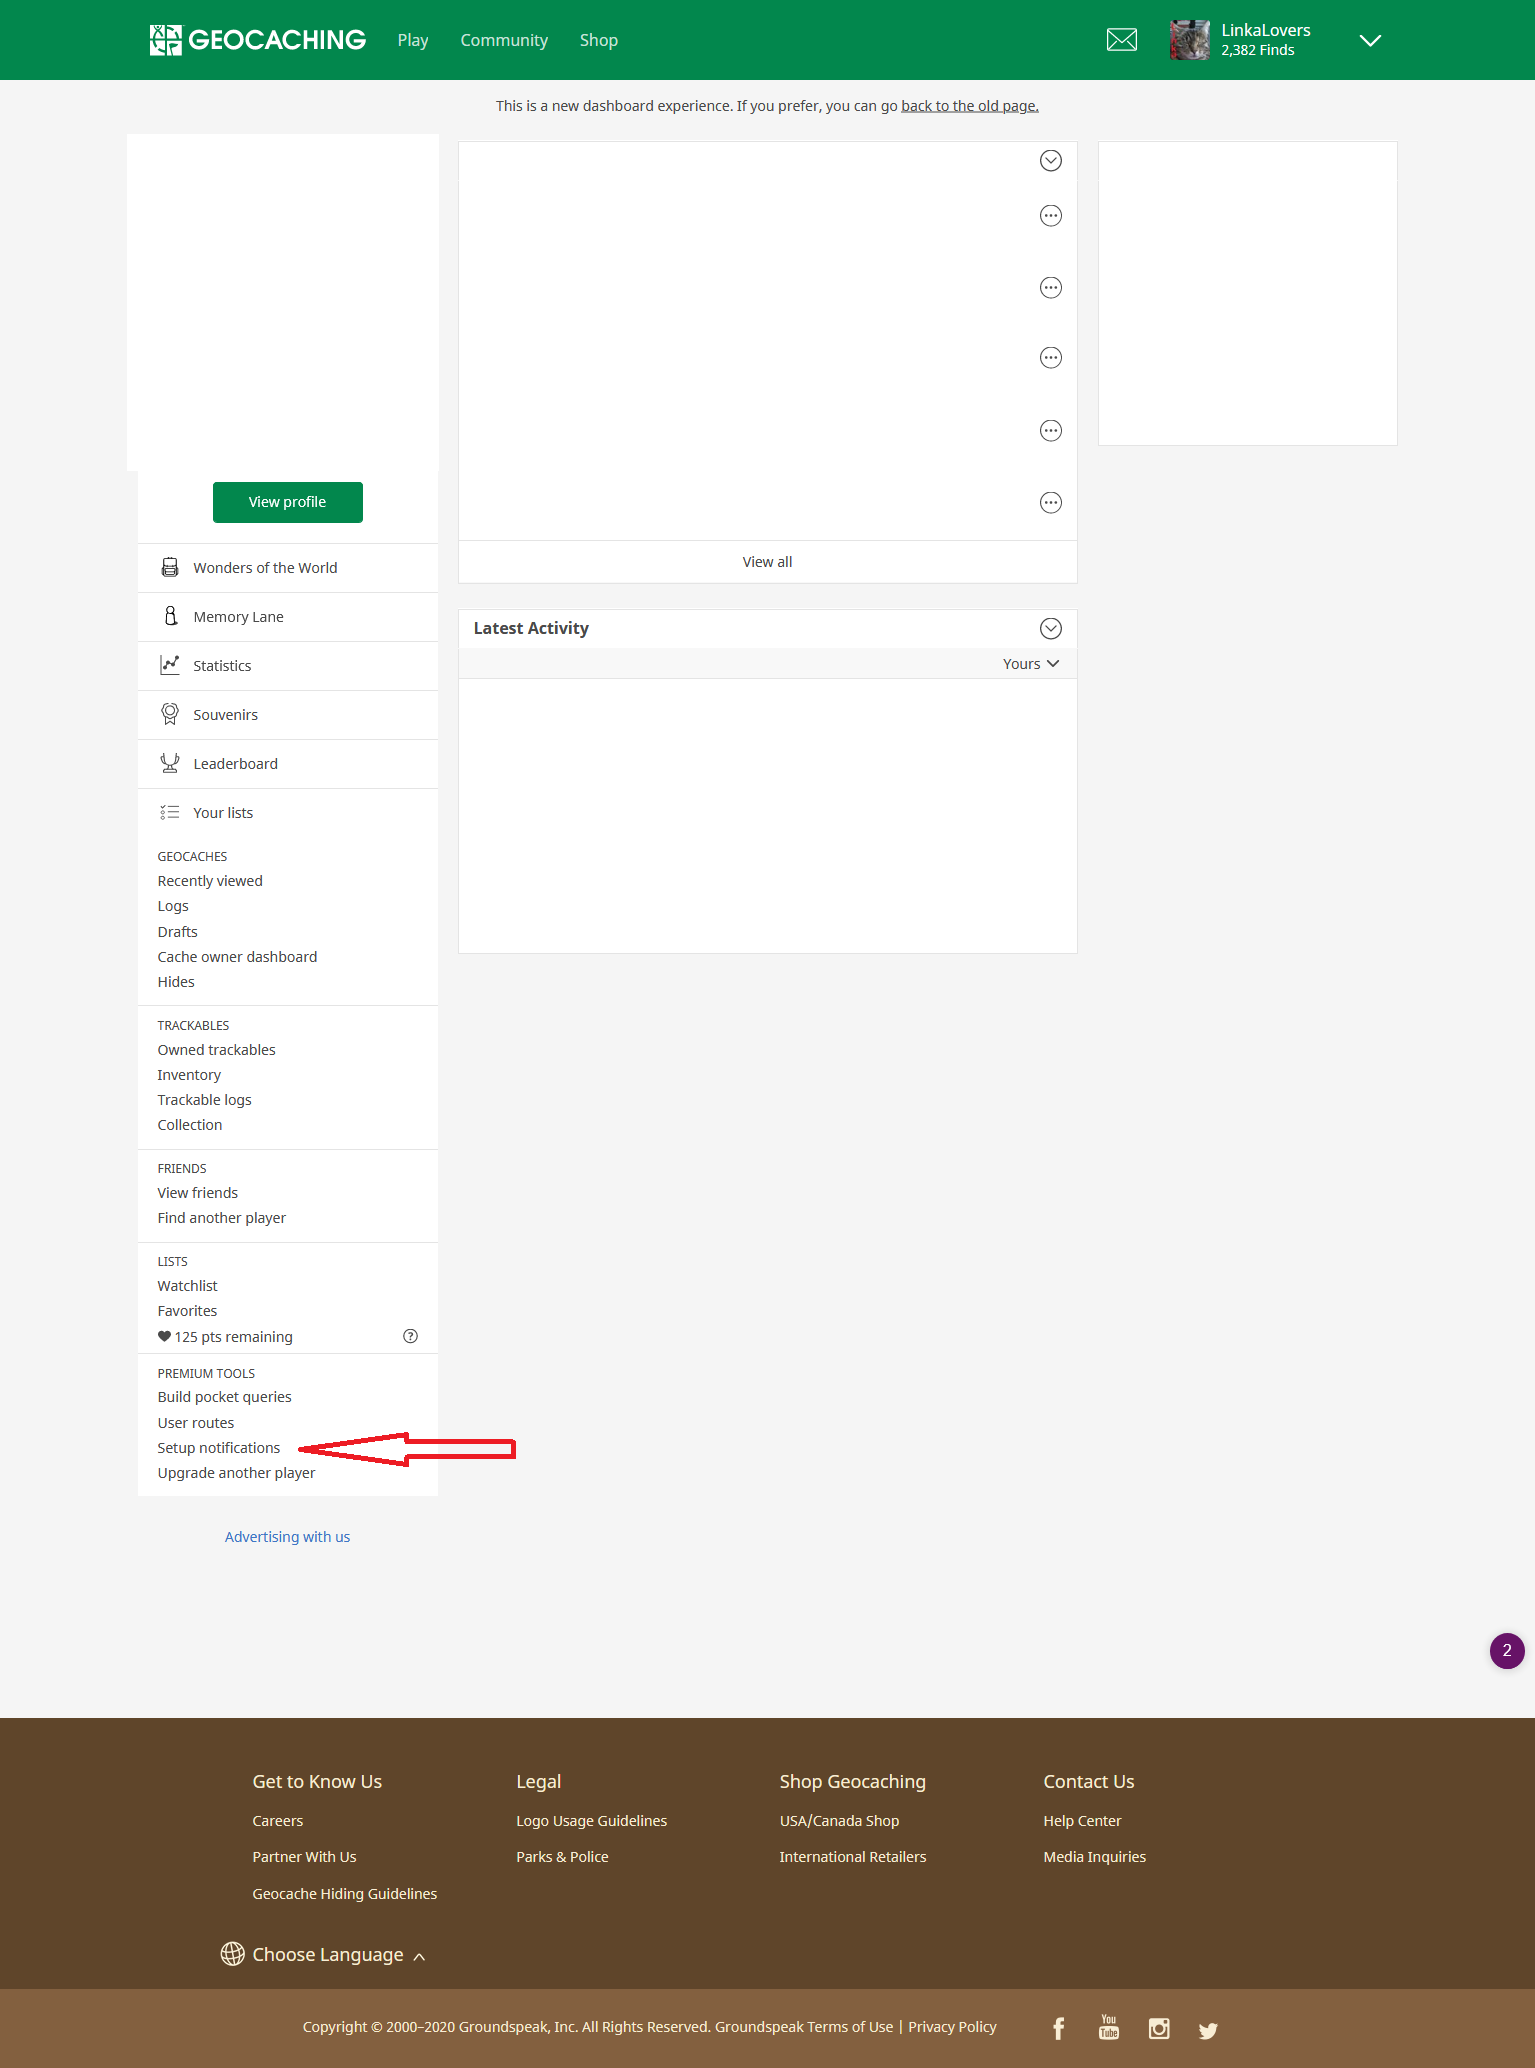Click the Geocaching logo in header

[x=258, y=40]
